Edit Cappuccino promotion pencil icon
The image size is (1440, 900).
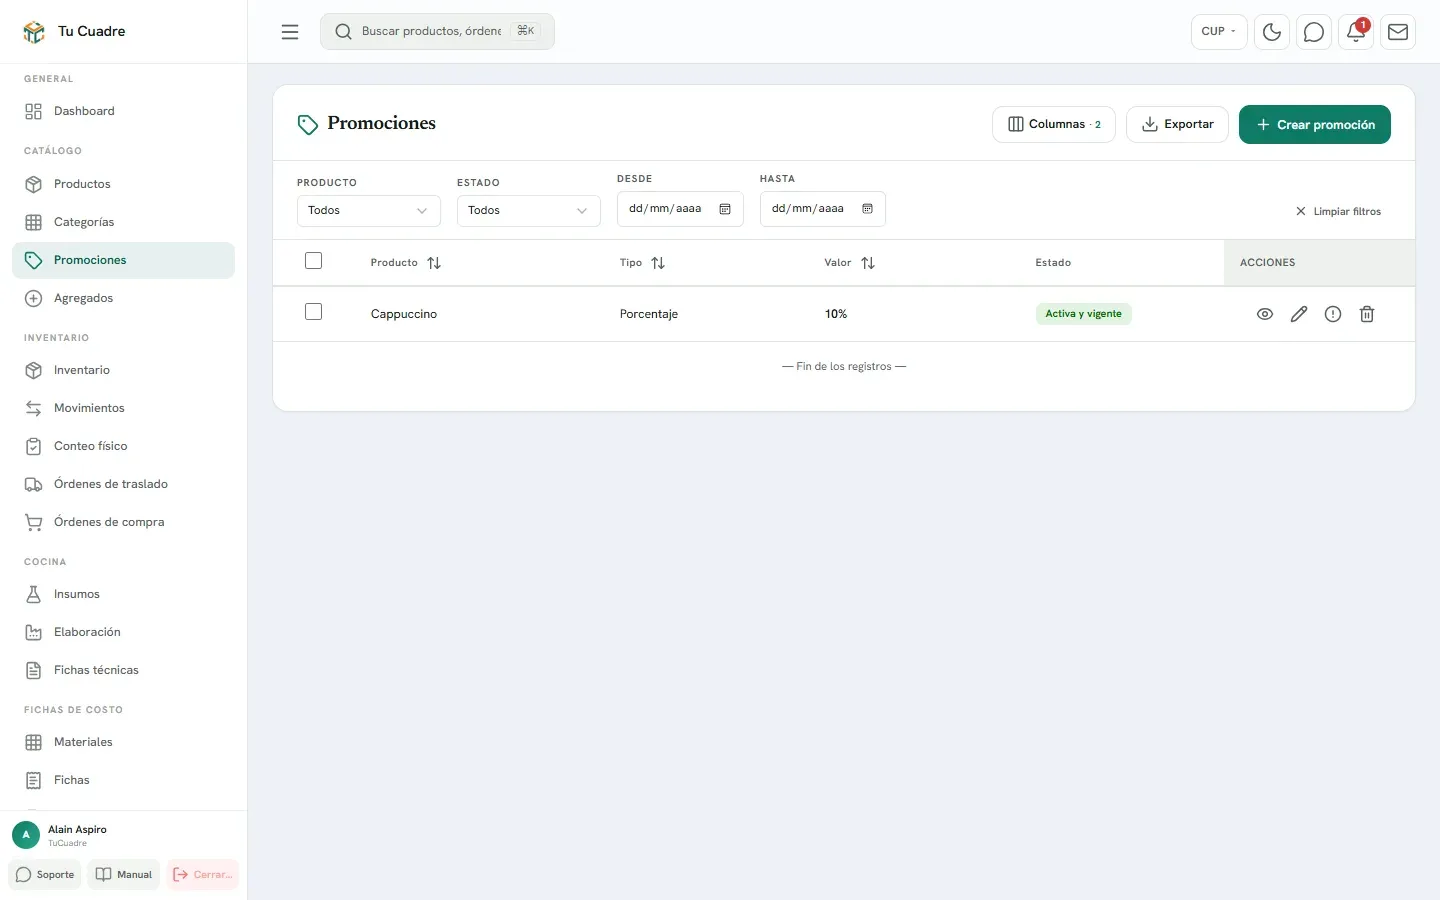(x=1299, y=314)
